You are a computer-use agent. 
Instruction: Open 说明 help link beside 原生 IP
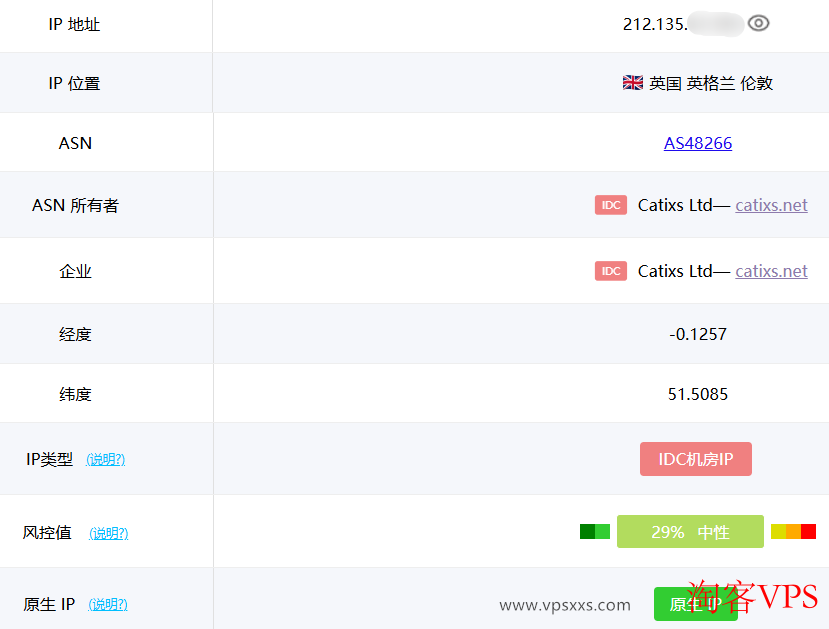109,604
